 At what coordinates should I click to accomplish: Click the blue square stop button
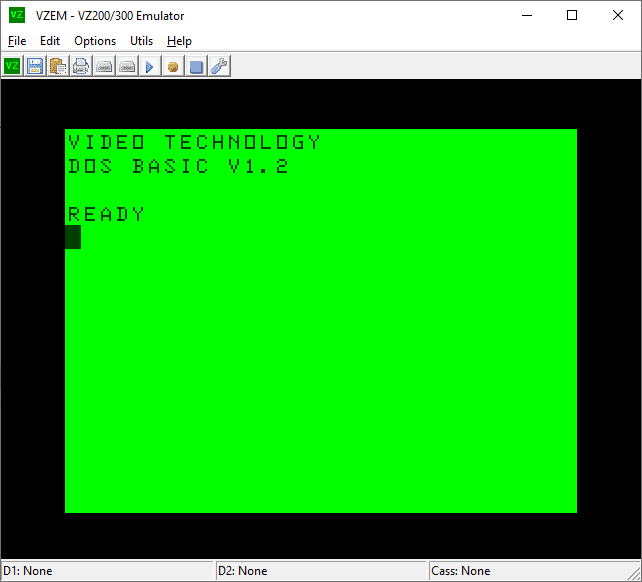click(x=196, y=66)
